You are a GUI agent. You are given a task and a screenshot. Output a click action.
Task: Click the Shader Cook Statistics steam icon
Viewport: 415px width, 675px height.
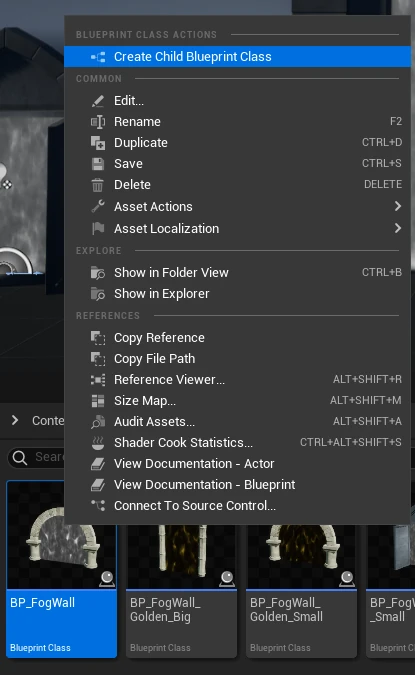tap(98, 443)
